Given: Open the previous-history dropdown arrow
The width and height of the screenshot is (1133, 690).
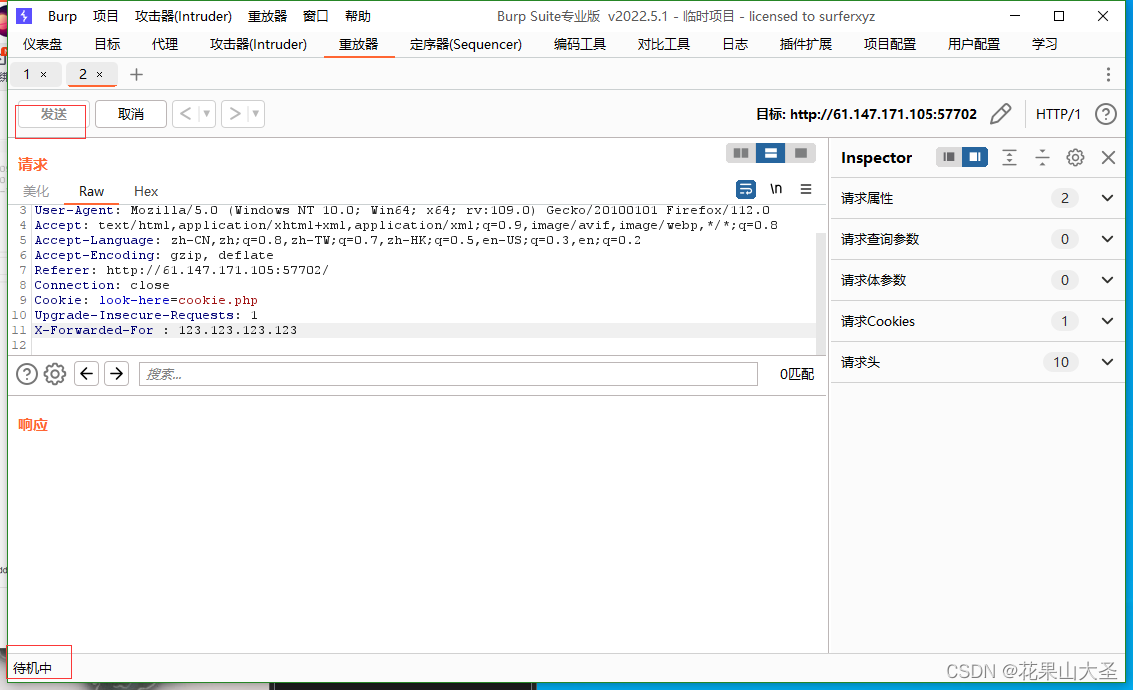Looking at the screenshot, I should pos(207,113).
